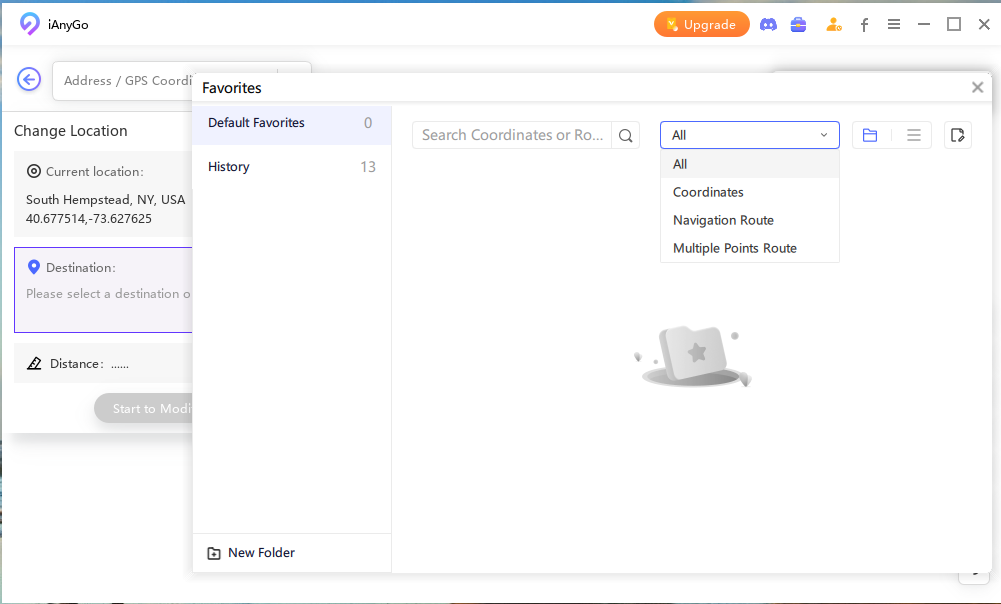The width and height of the screenshot is (1001, 604).
Task: Click the edit favorites icon
Action: click(x=958, y=135)
